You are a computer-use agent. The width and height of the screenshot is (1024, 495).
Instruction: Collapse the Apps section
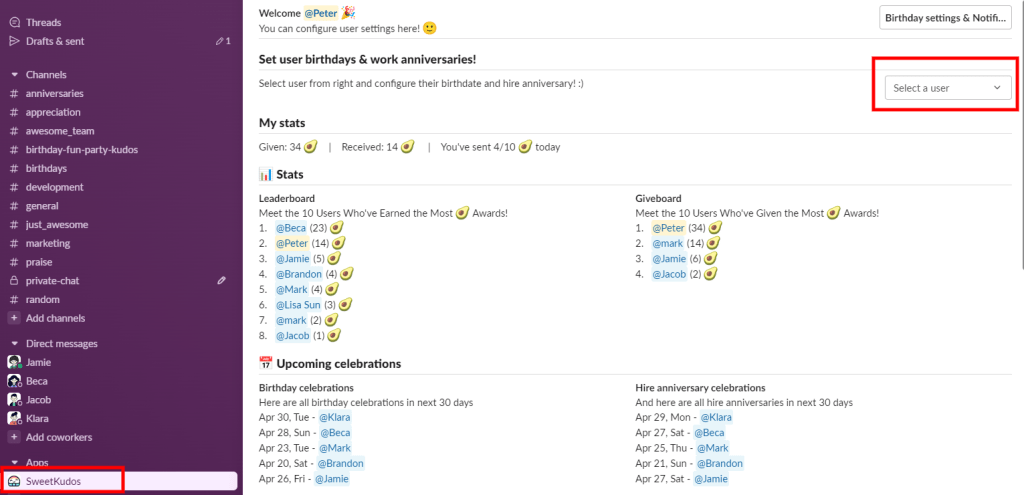[x=14, y=463]
